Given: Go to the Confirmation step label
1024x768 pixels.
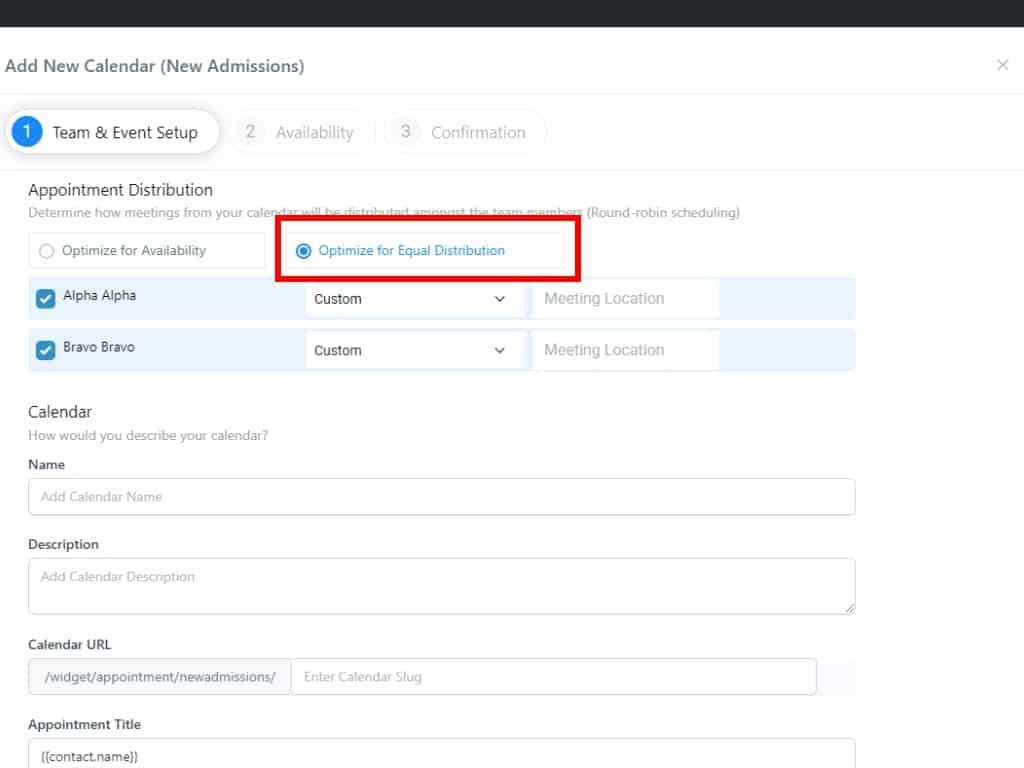Looking at the screenshot, I should tap(477, 132).
